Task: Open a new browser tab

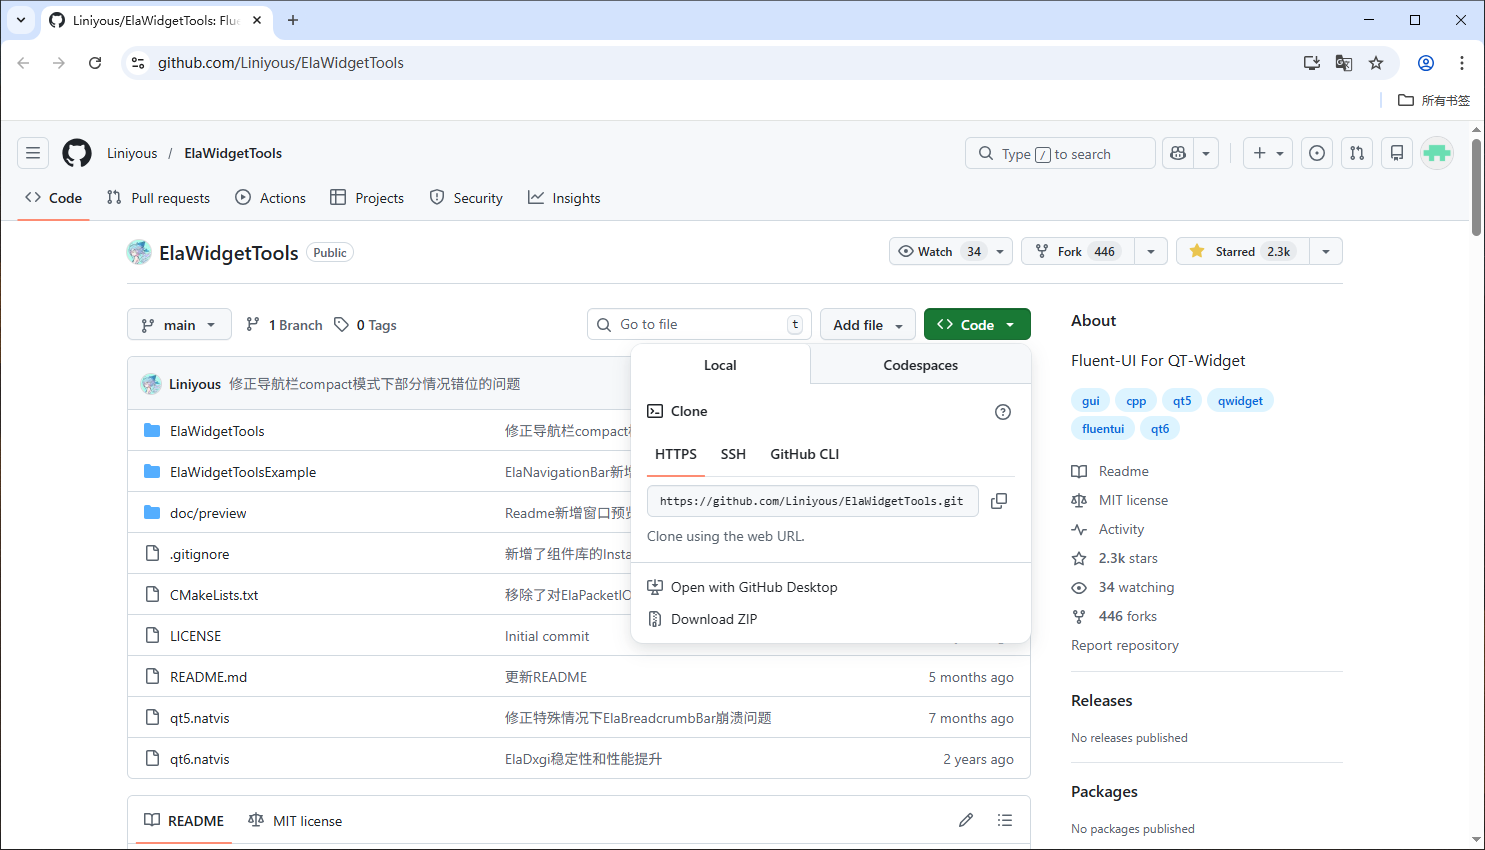Action: [293, 20]
